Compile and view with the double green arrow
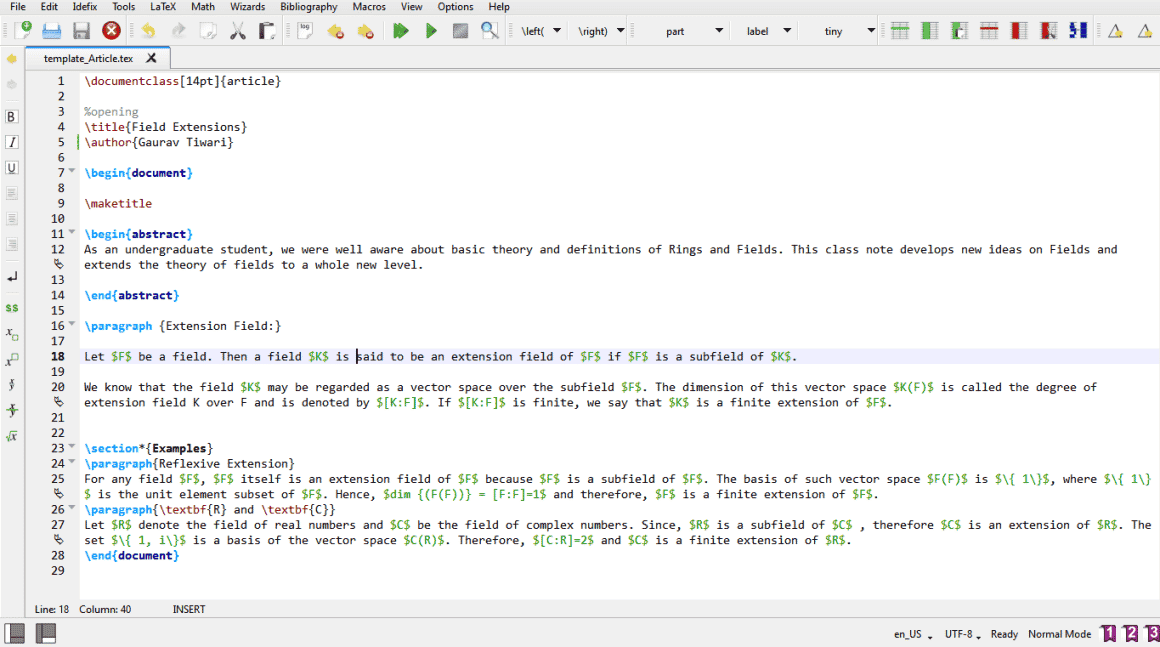Screen dimensions: 1160x647 (x=400, y=30)
